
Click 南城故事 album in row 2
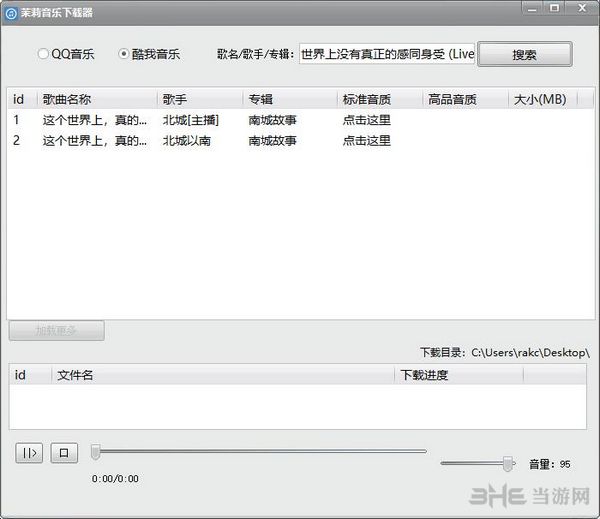272,141
